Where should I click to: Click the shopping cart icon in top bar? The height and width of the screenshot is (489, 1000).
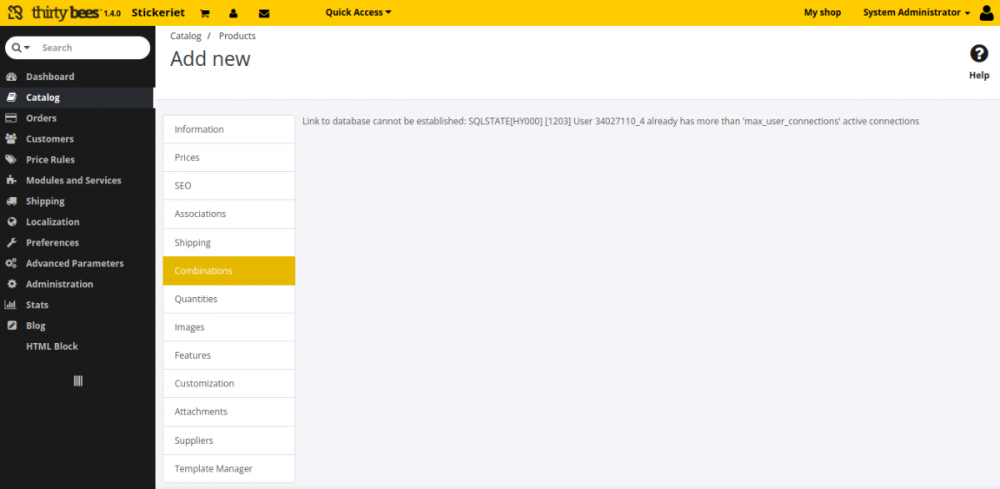205,13
